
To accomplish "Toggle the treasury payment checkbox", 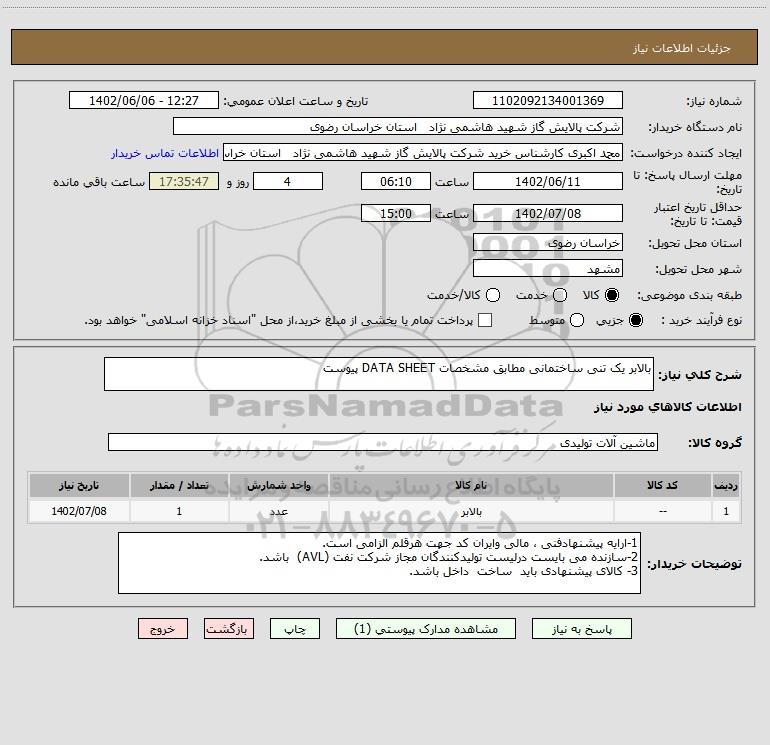I will click(485, 320).
